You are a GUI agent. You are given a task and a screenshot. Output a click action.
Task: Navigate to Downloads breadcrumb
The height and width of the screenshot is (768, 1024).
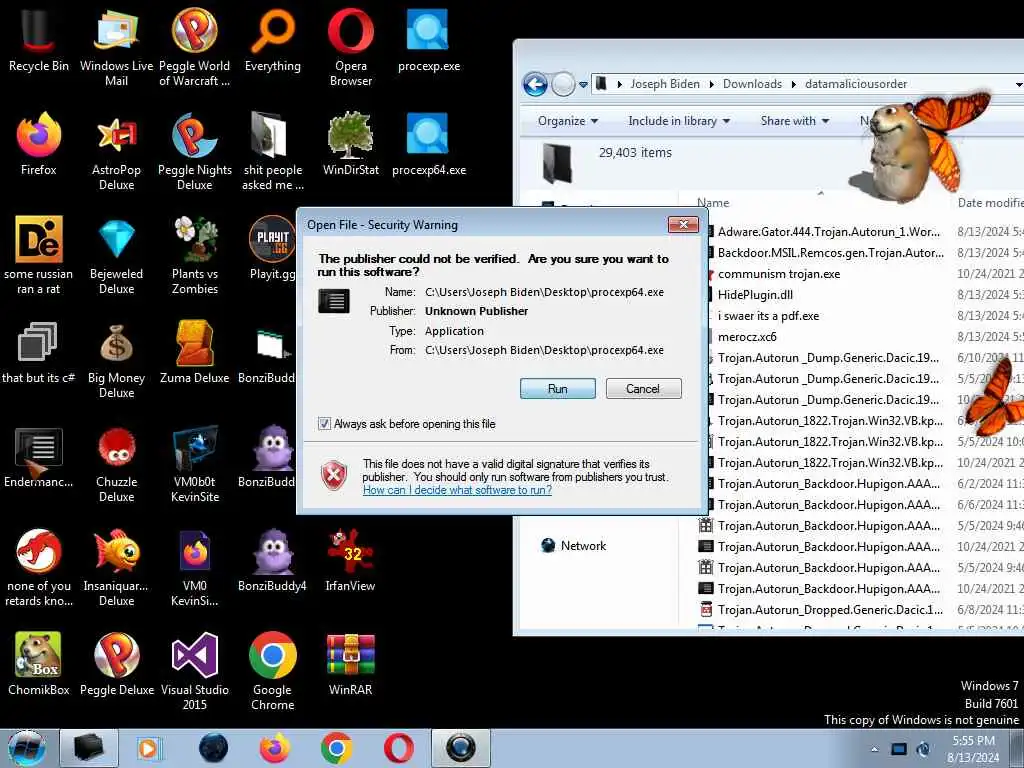tap(752, 84)
